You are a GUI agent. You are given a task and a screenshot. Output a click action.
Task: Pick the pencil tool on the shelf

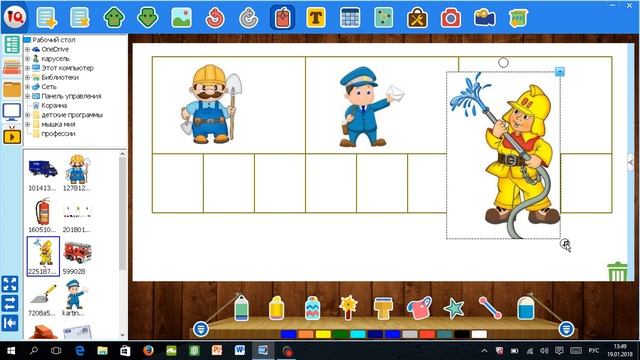pyautogui.click(x=241, y=308)
